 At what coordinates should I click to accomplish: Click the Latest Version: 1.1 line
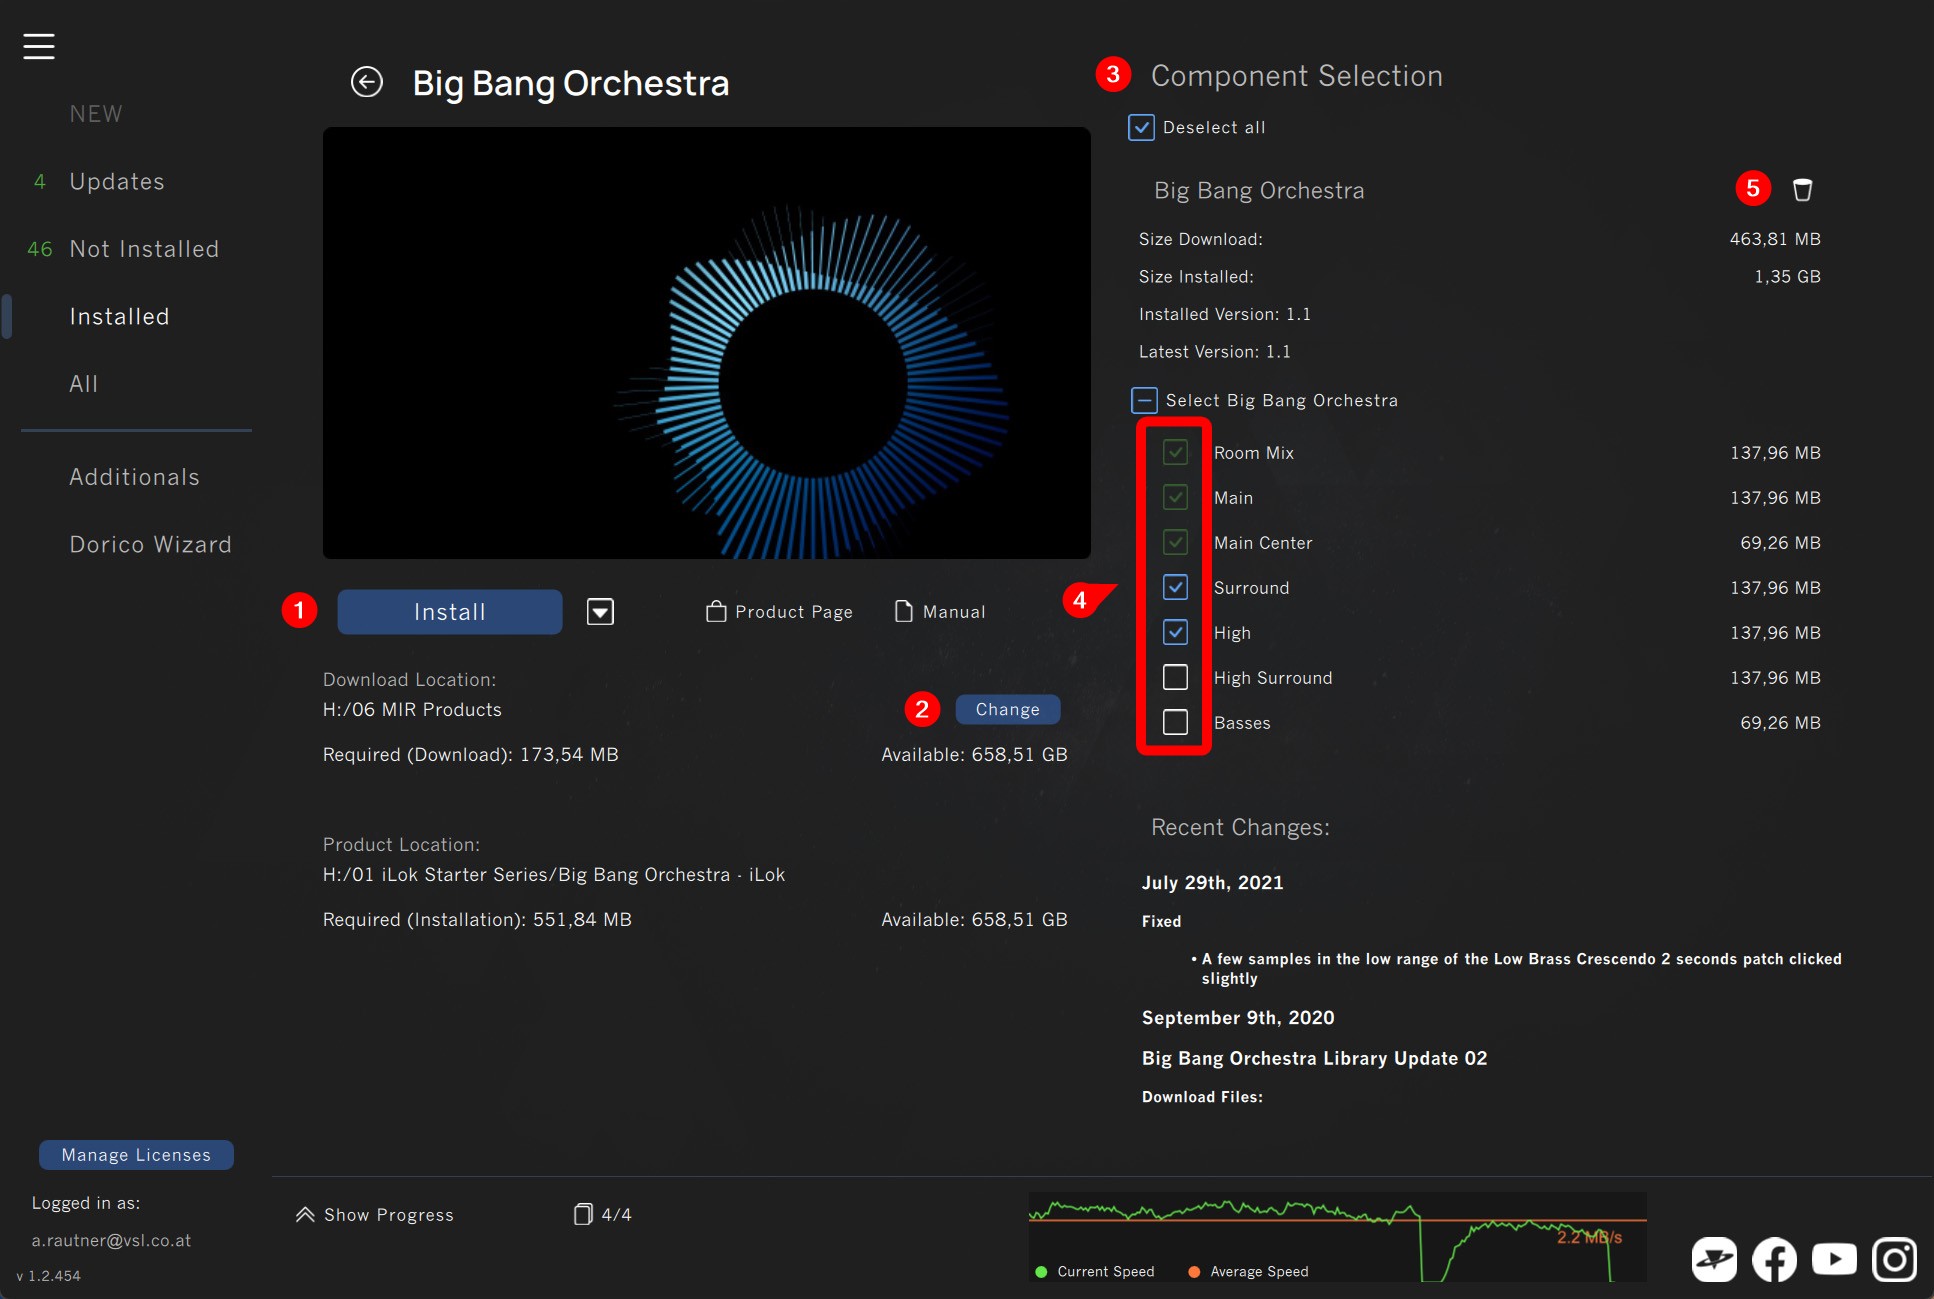(x=1214, y=352)
